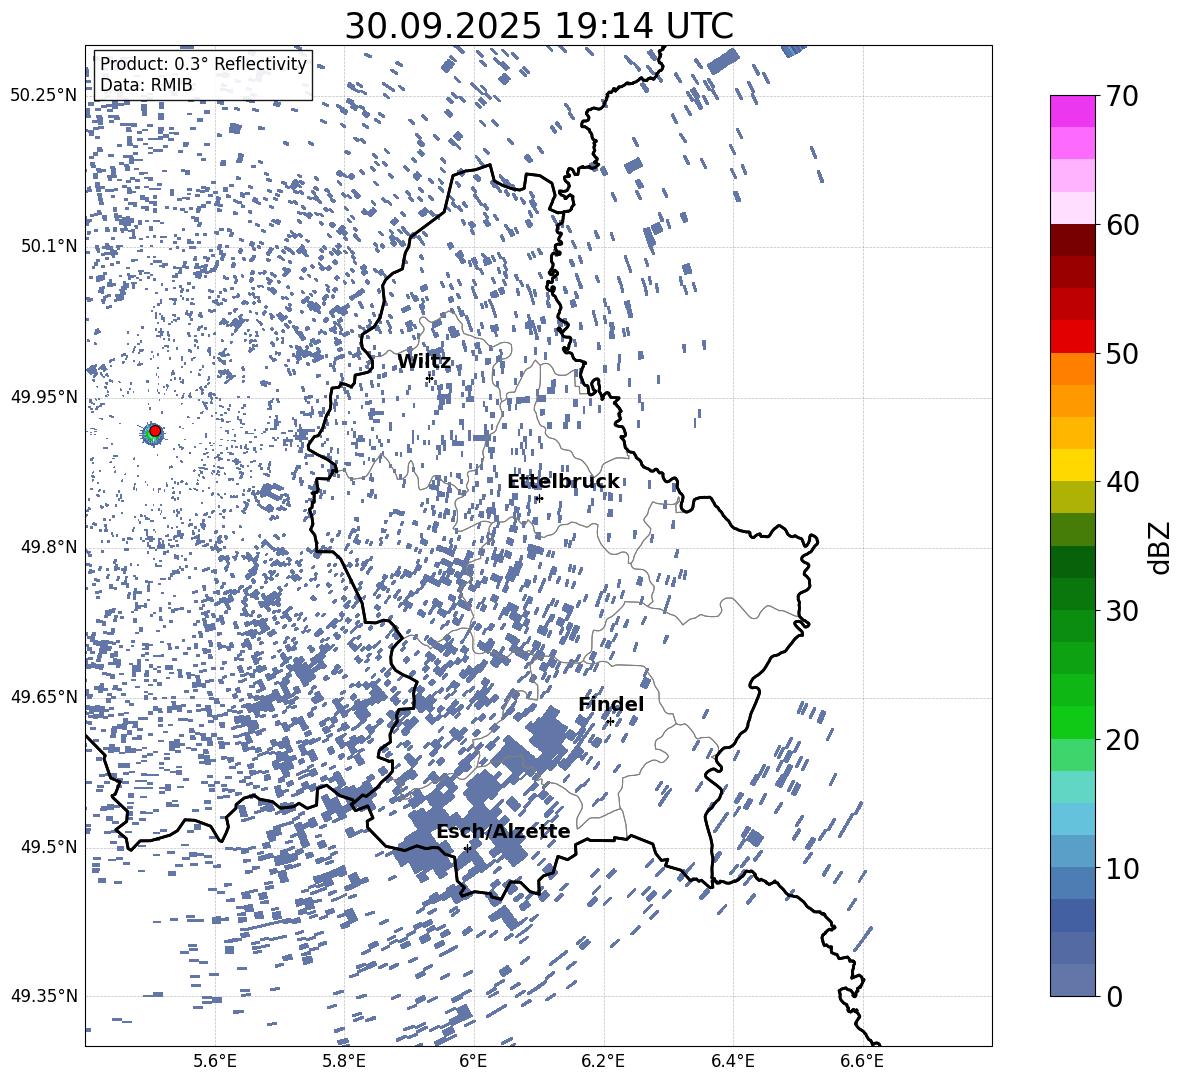1184x1081 pixels.
Task: Click the Esch/Alzette location cross marker
Action: coord(467,848)
